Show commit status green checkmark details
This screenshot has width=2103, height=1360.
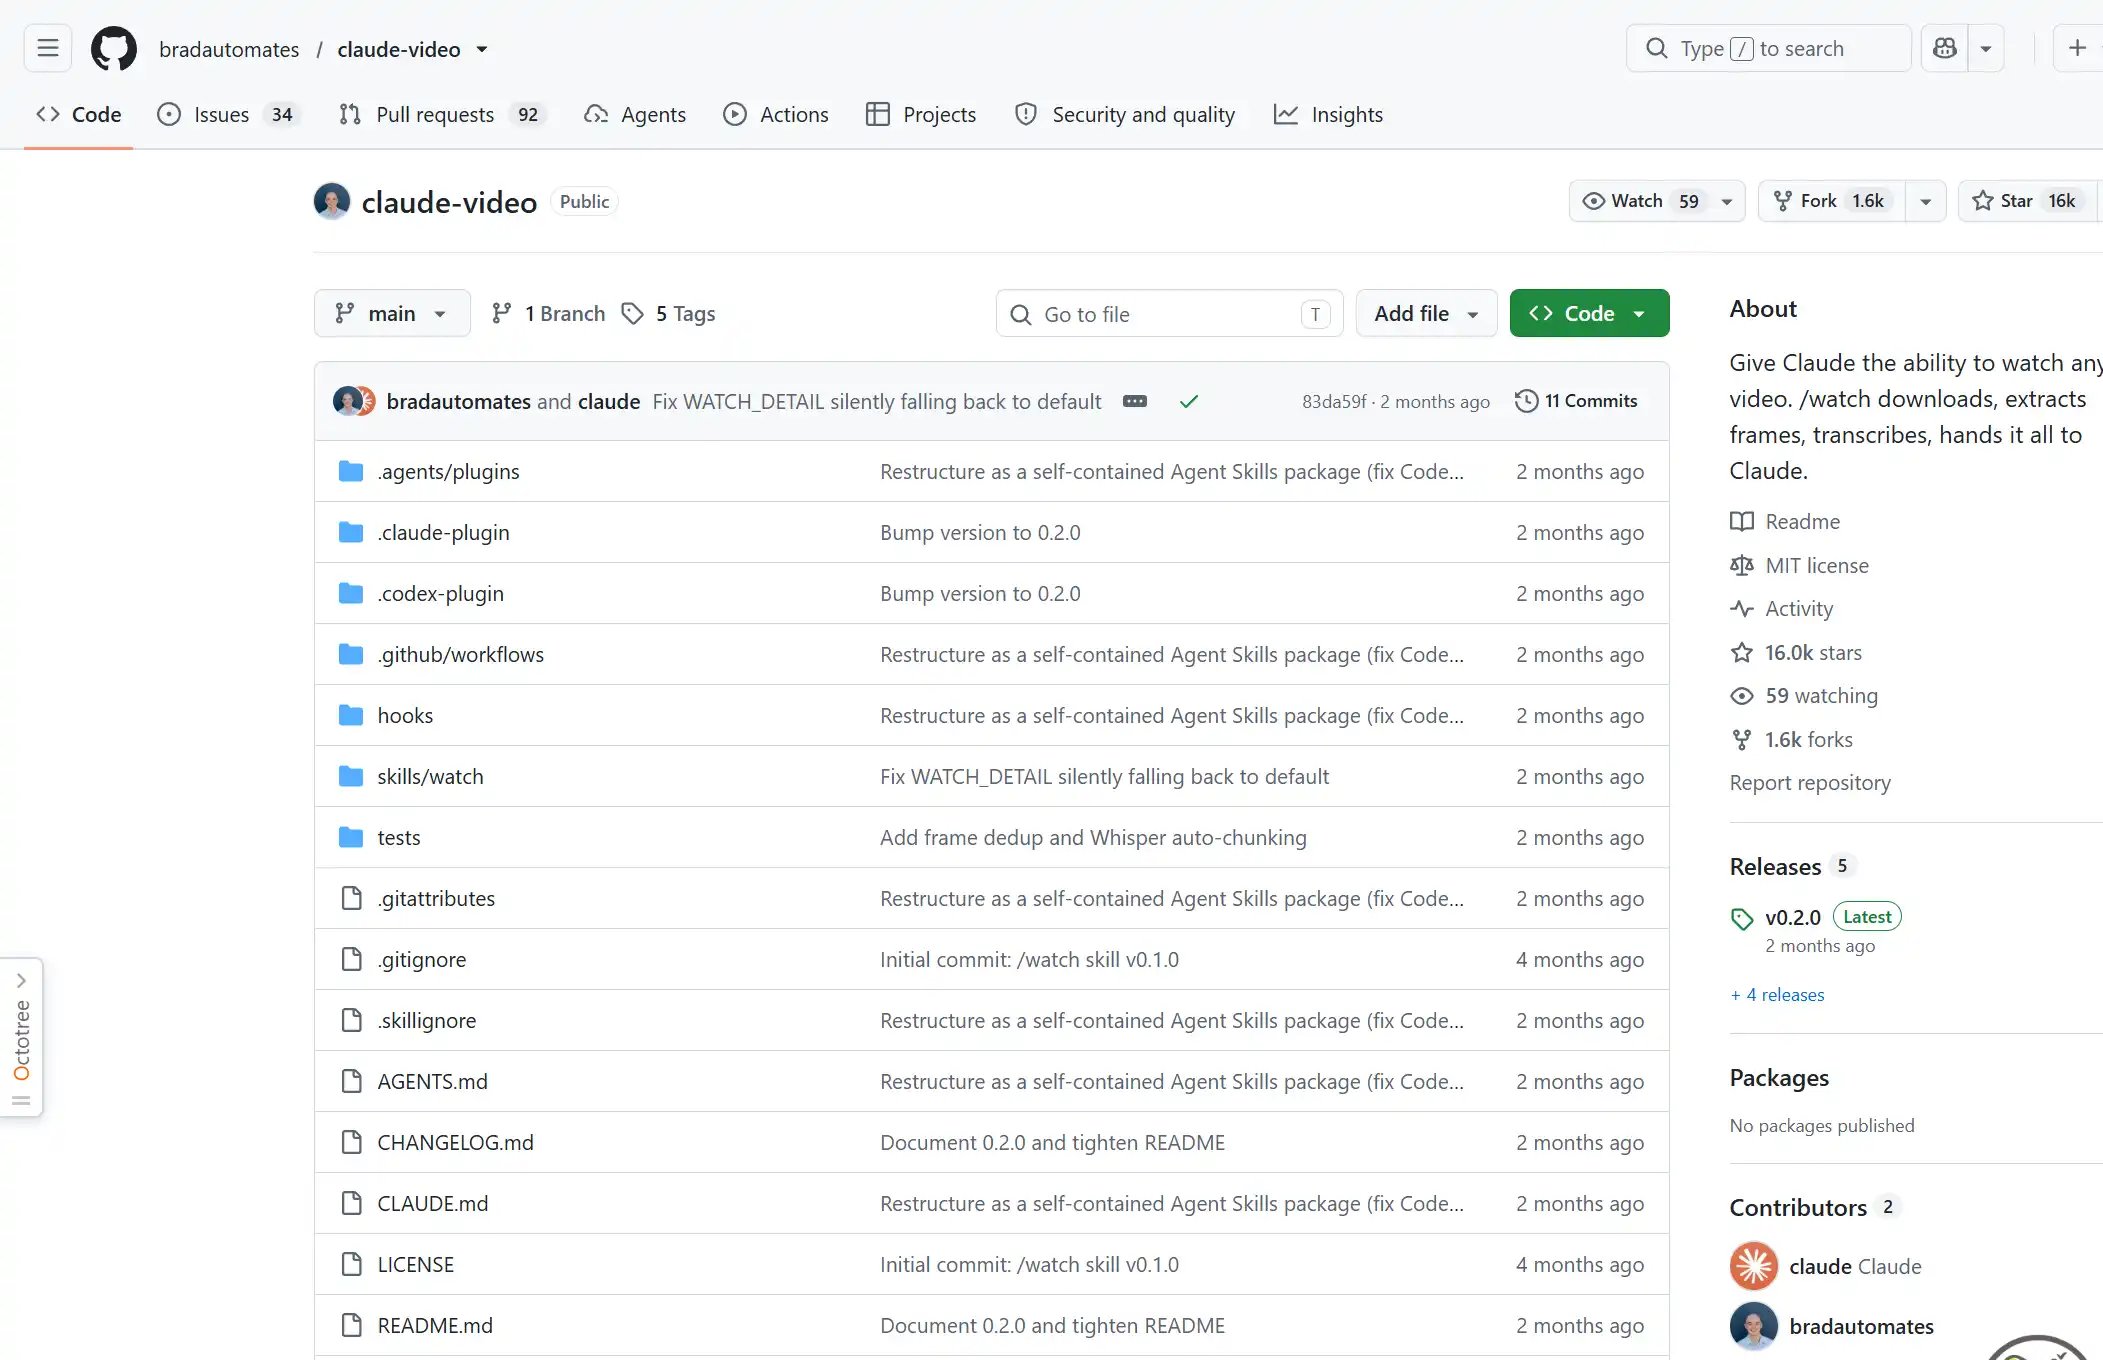tap(1189, 401)
